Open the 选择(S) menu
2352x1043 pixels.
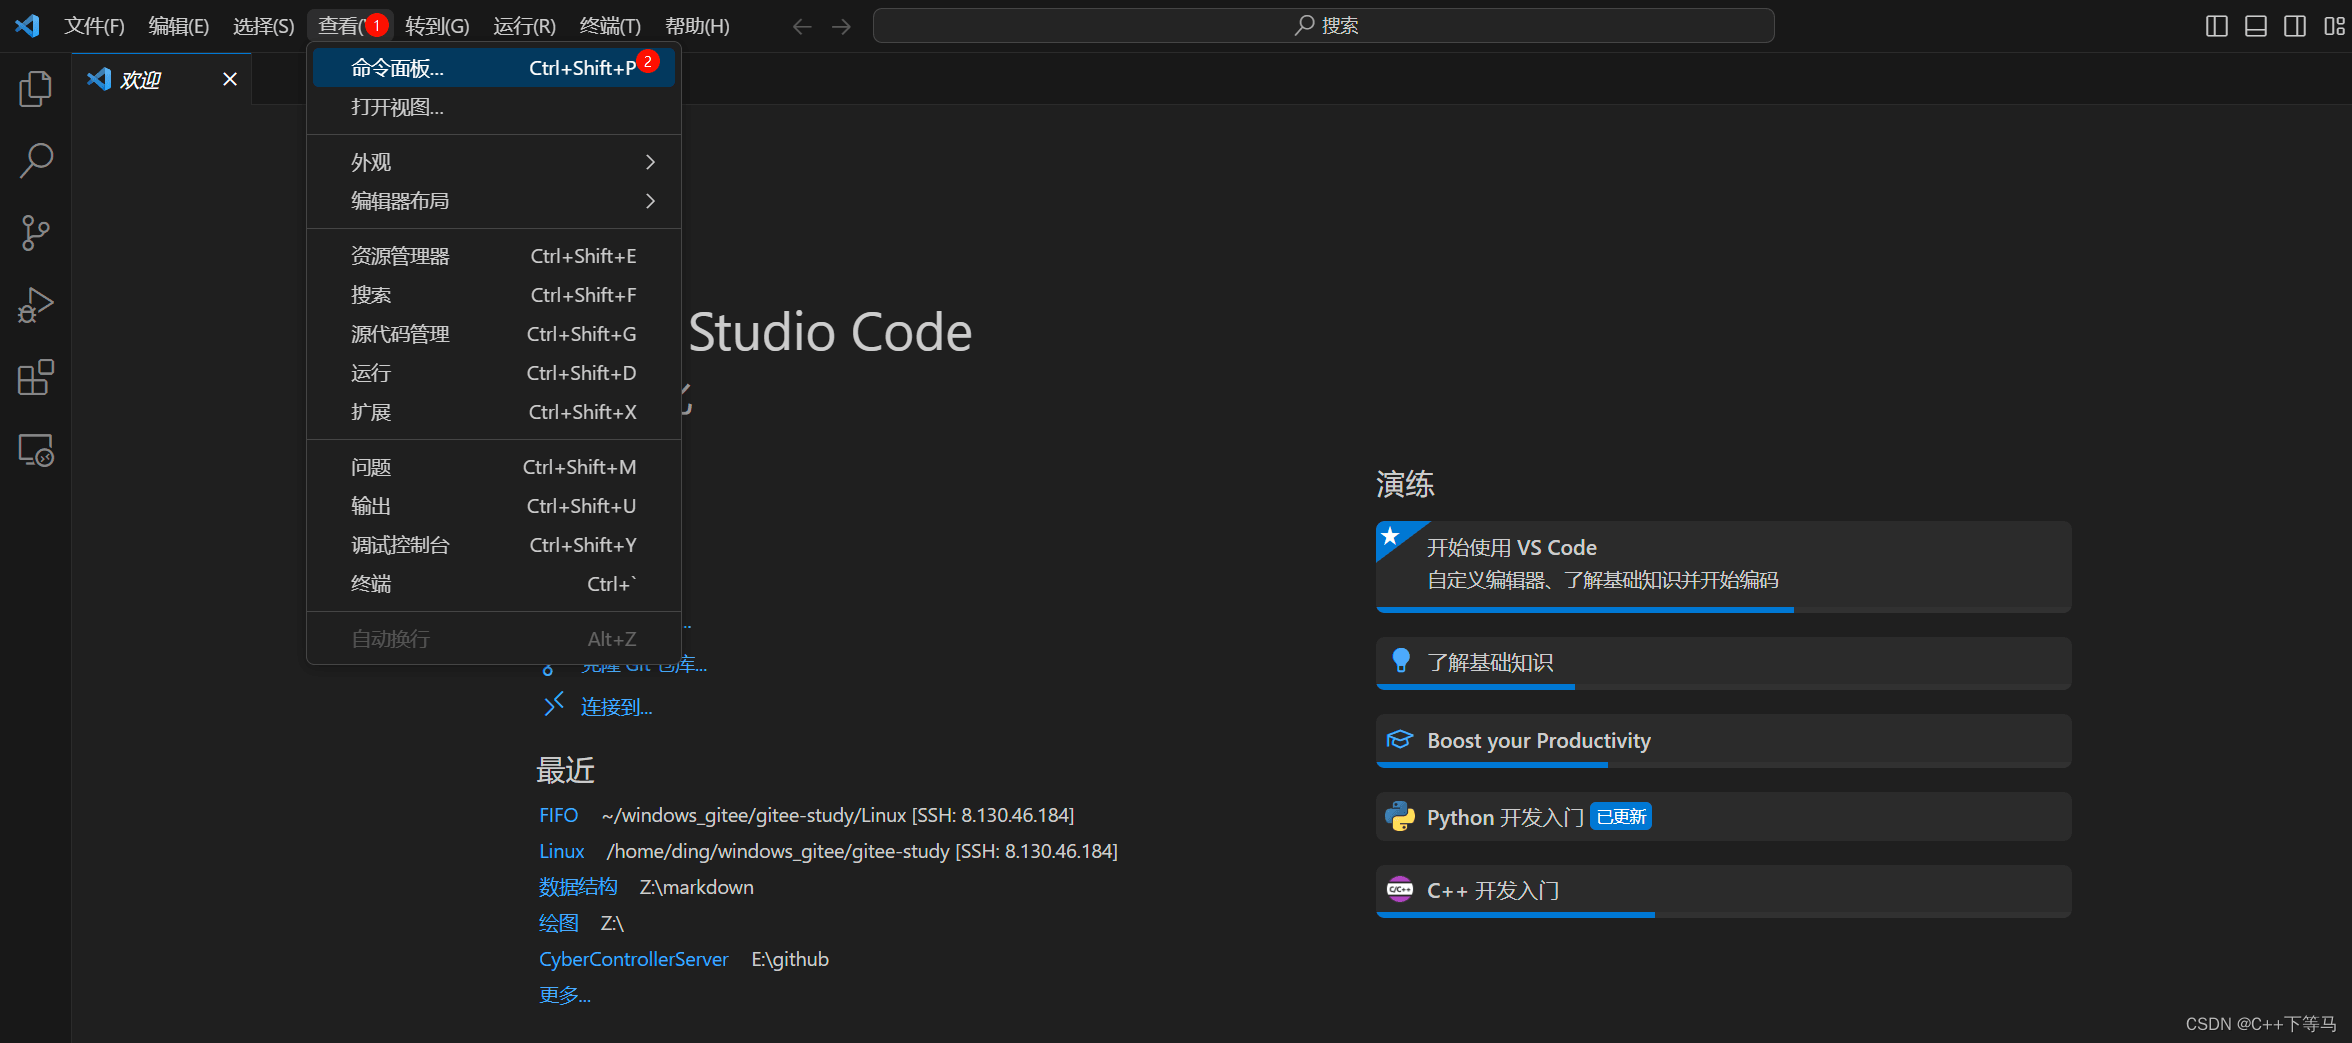pyautogui.click(x=264, y=26)
